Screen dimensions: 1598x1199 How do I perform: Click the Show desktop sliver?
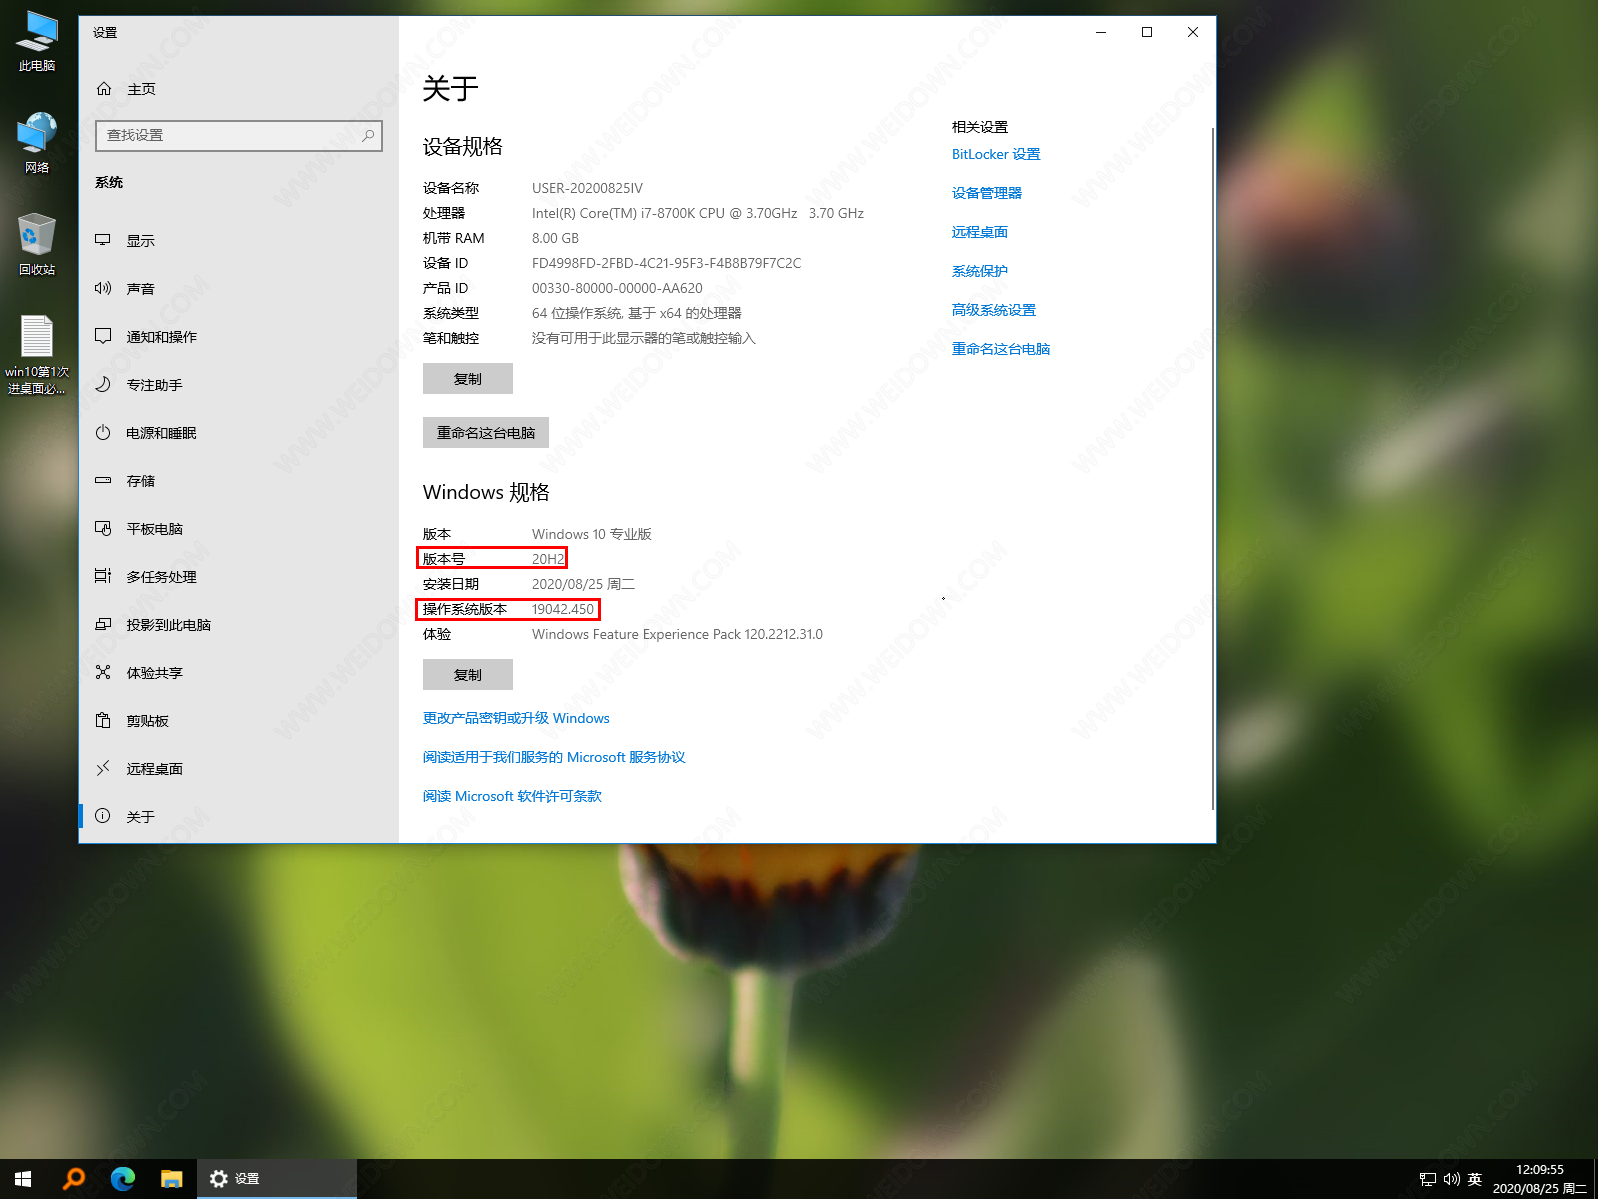click(1595, 1179)
